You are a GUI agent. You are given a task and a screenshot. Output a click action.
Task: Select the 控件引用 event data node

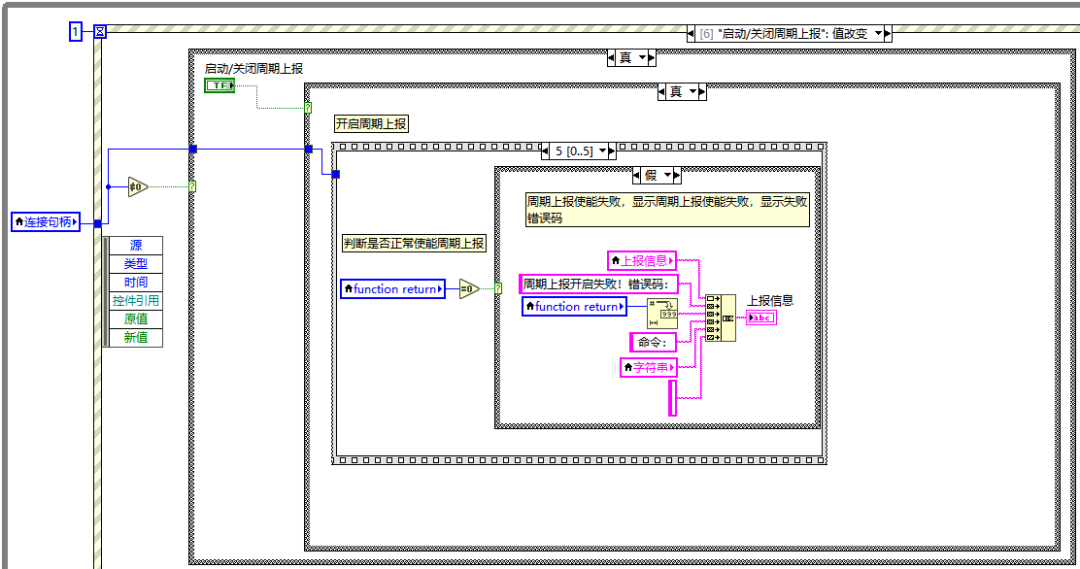(136, 300)
